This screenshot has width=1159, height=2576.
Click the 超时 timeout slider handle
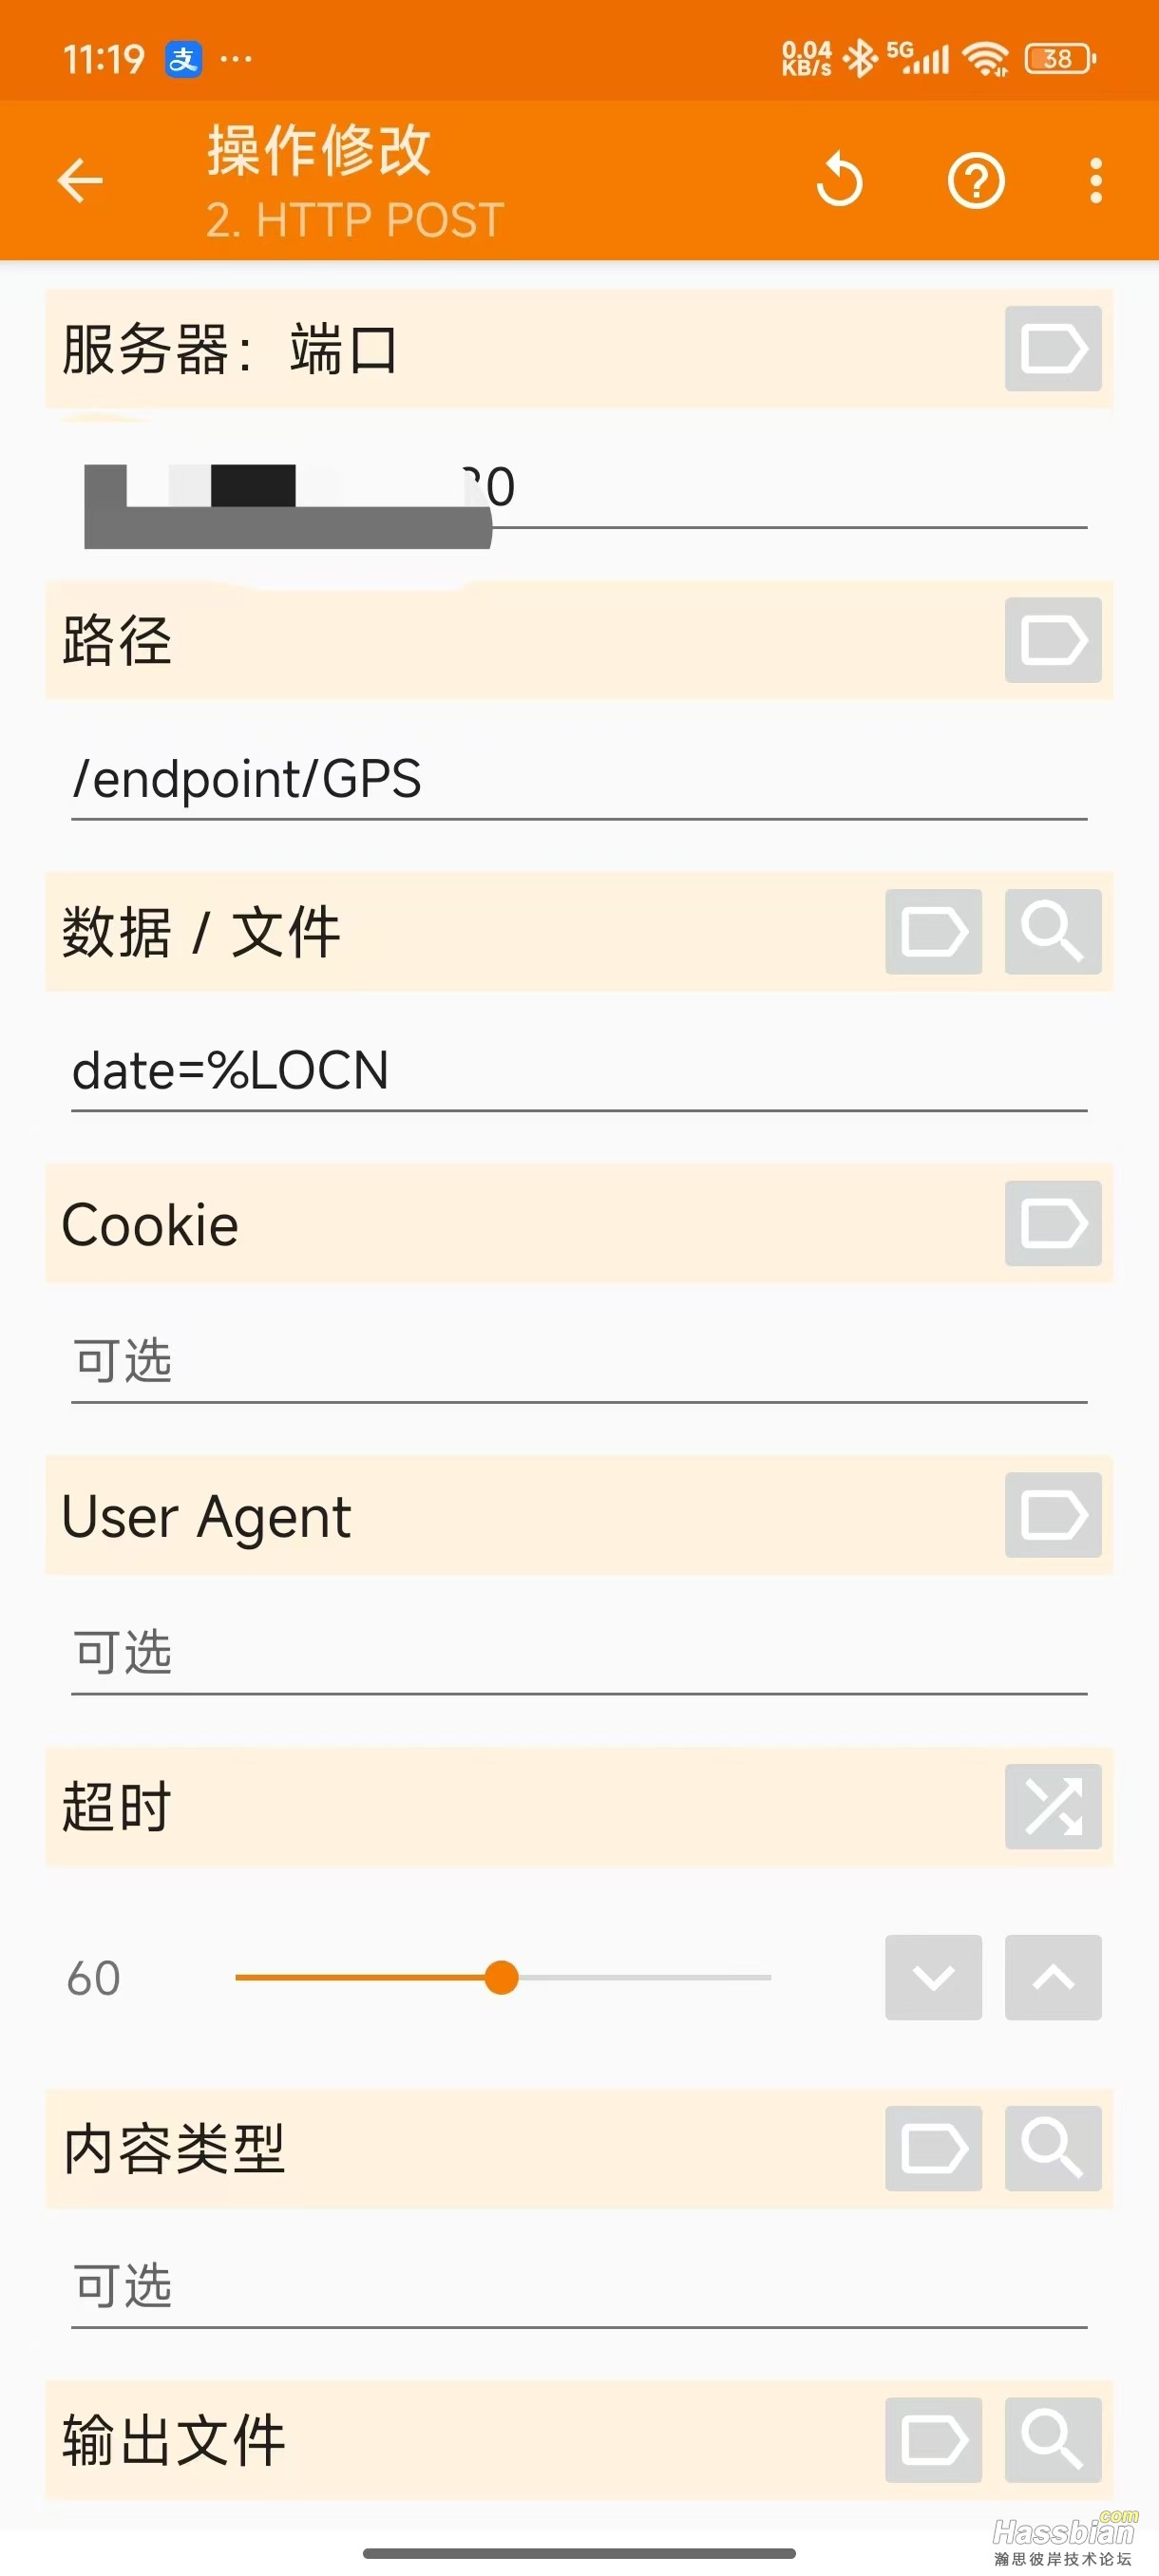tap(501, 1977)
